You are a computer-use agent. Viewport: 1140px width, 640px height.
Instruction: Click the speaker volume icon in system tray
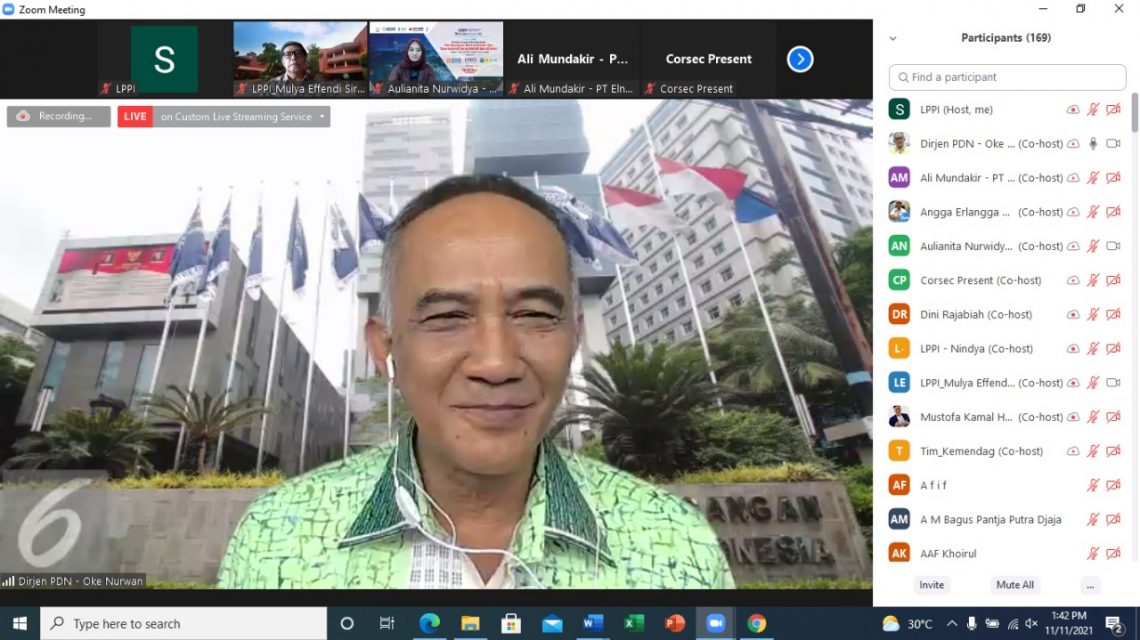[x=1031, y=623]
